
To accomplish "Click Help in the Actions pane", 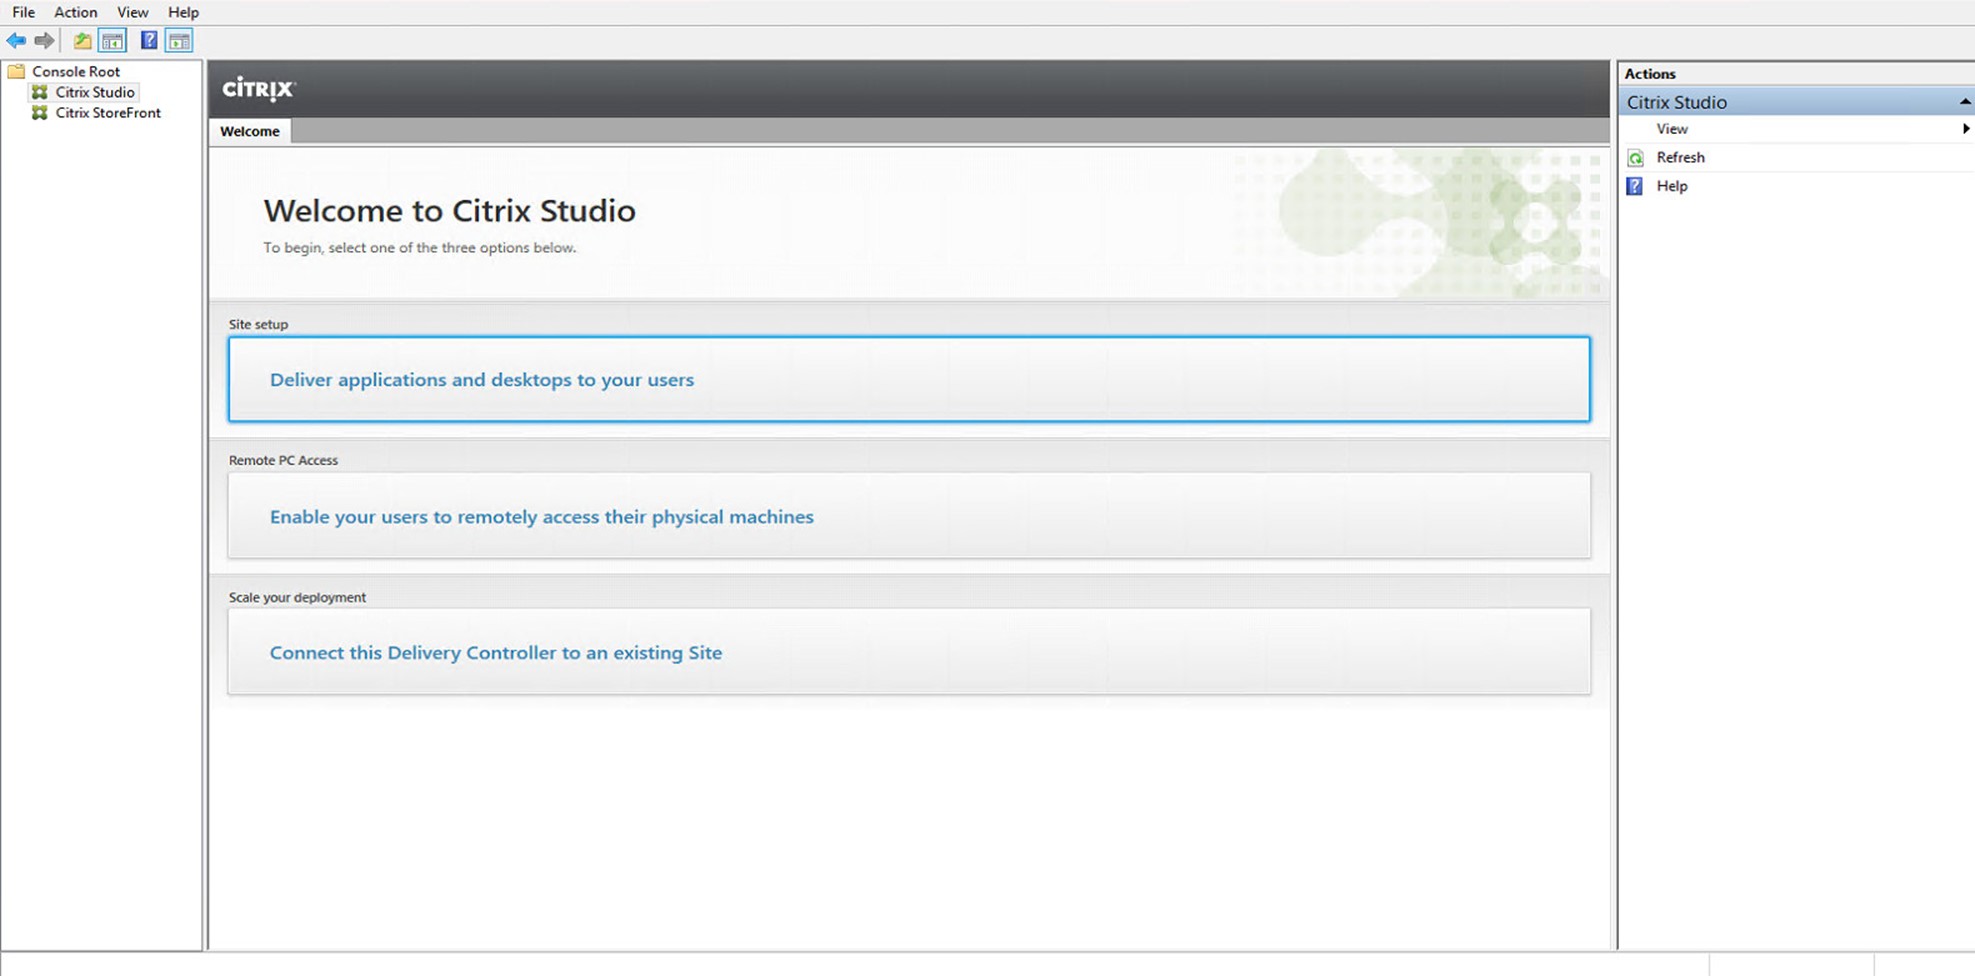I will [x=1672, y=186].
